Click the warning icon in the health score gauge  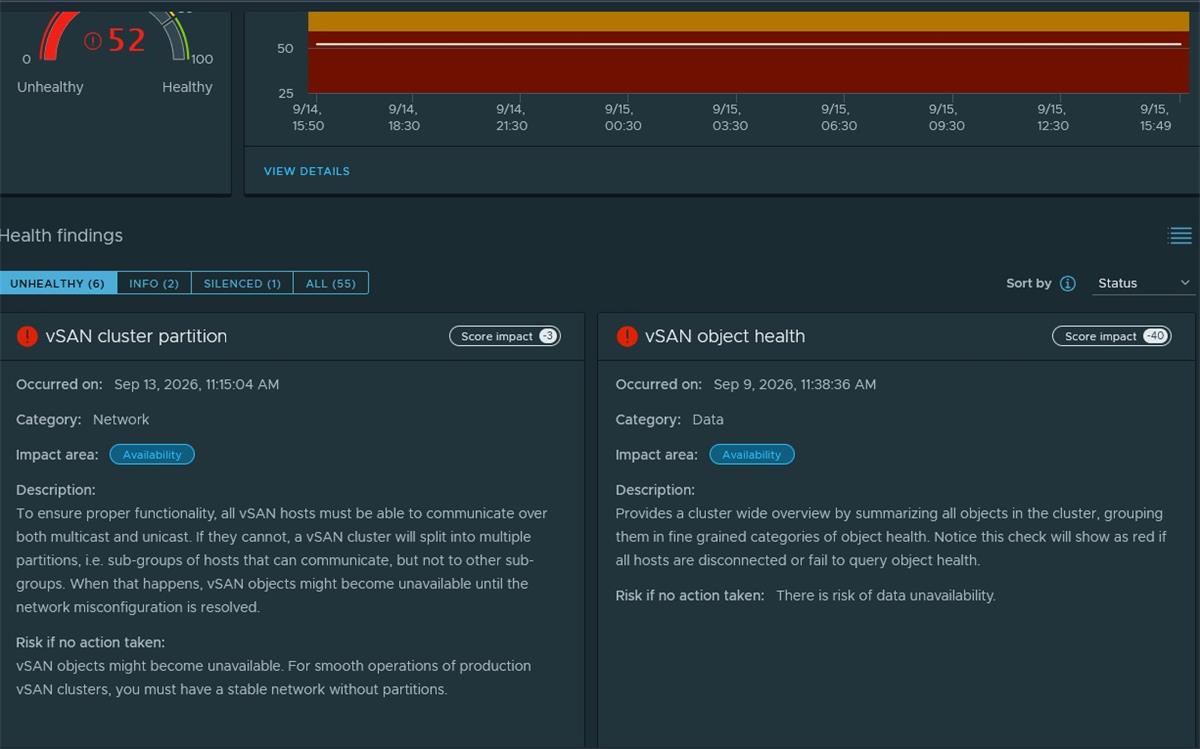pyautogui.click(x=93, y=41)
